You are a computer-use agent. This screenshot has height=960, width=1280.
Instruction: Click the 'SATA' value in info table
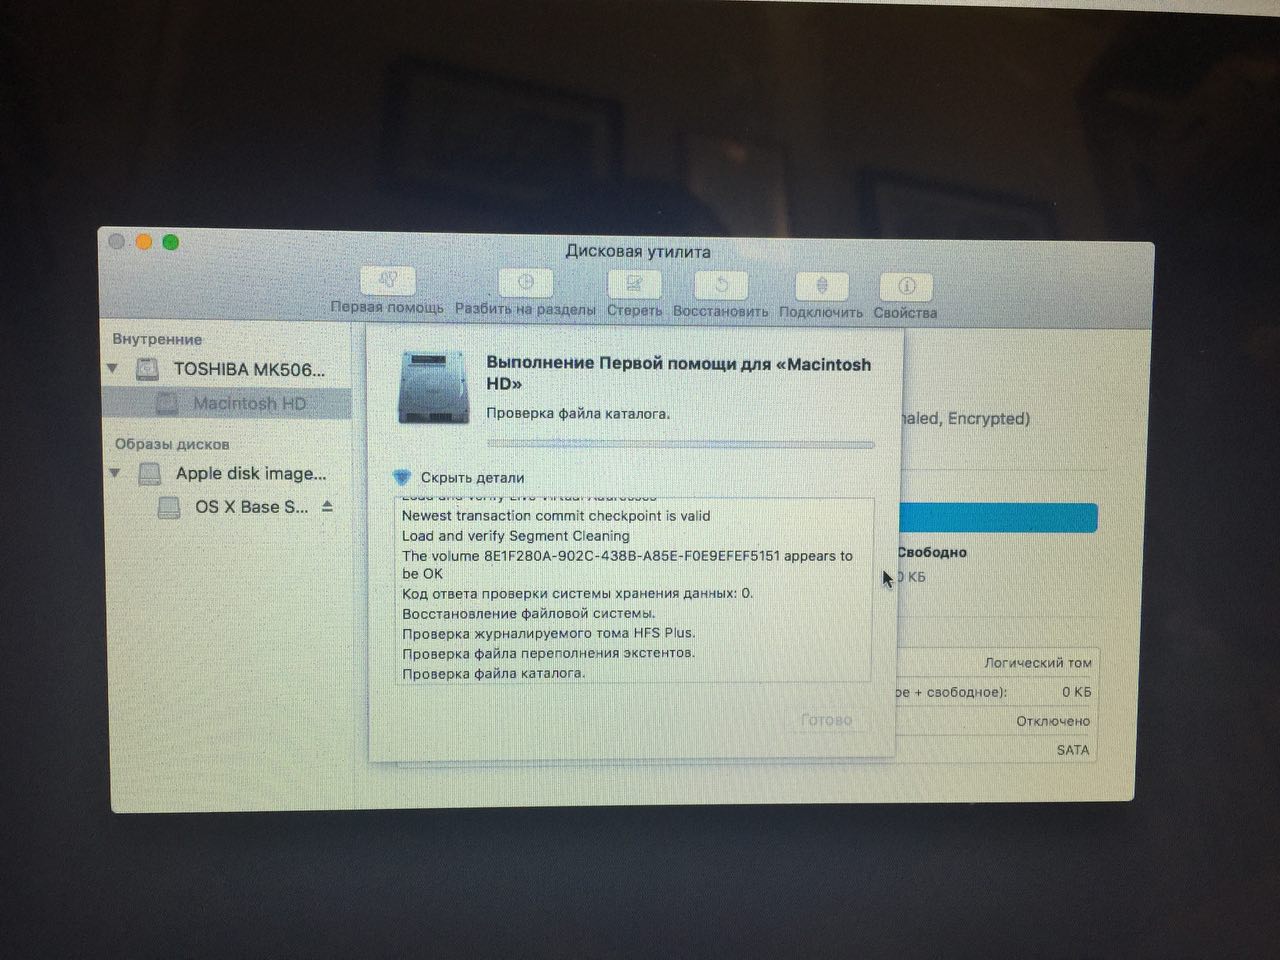[1073, 750]
